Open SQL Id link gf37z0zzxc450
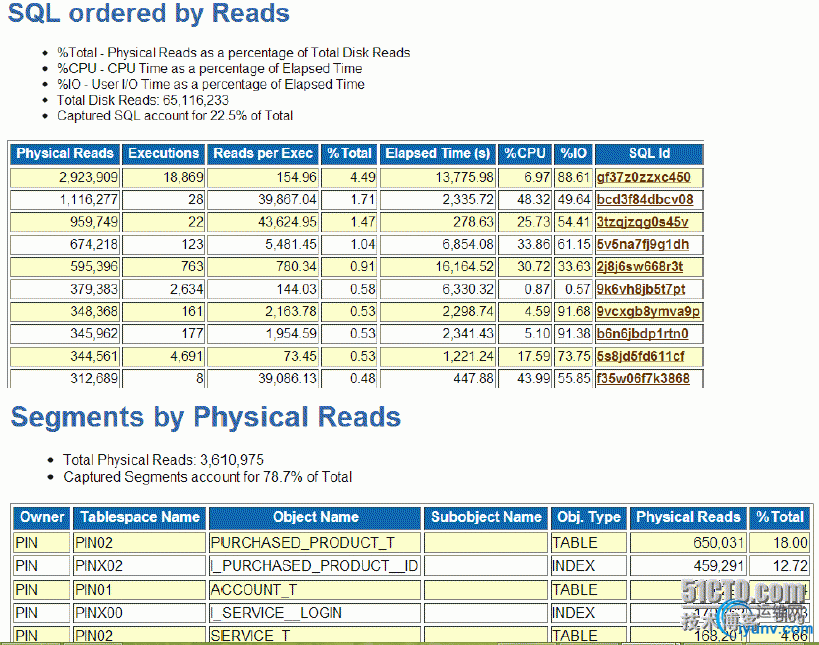This screenshot has width=819, height=645. click(x=644, y=178)
